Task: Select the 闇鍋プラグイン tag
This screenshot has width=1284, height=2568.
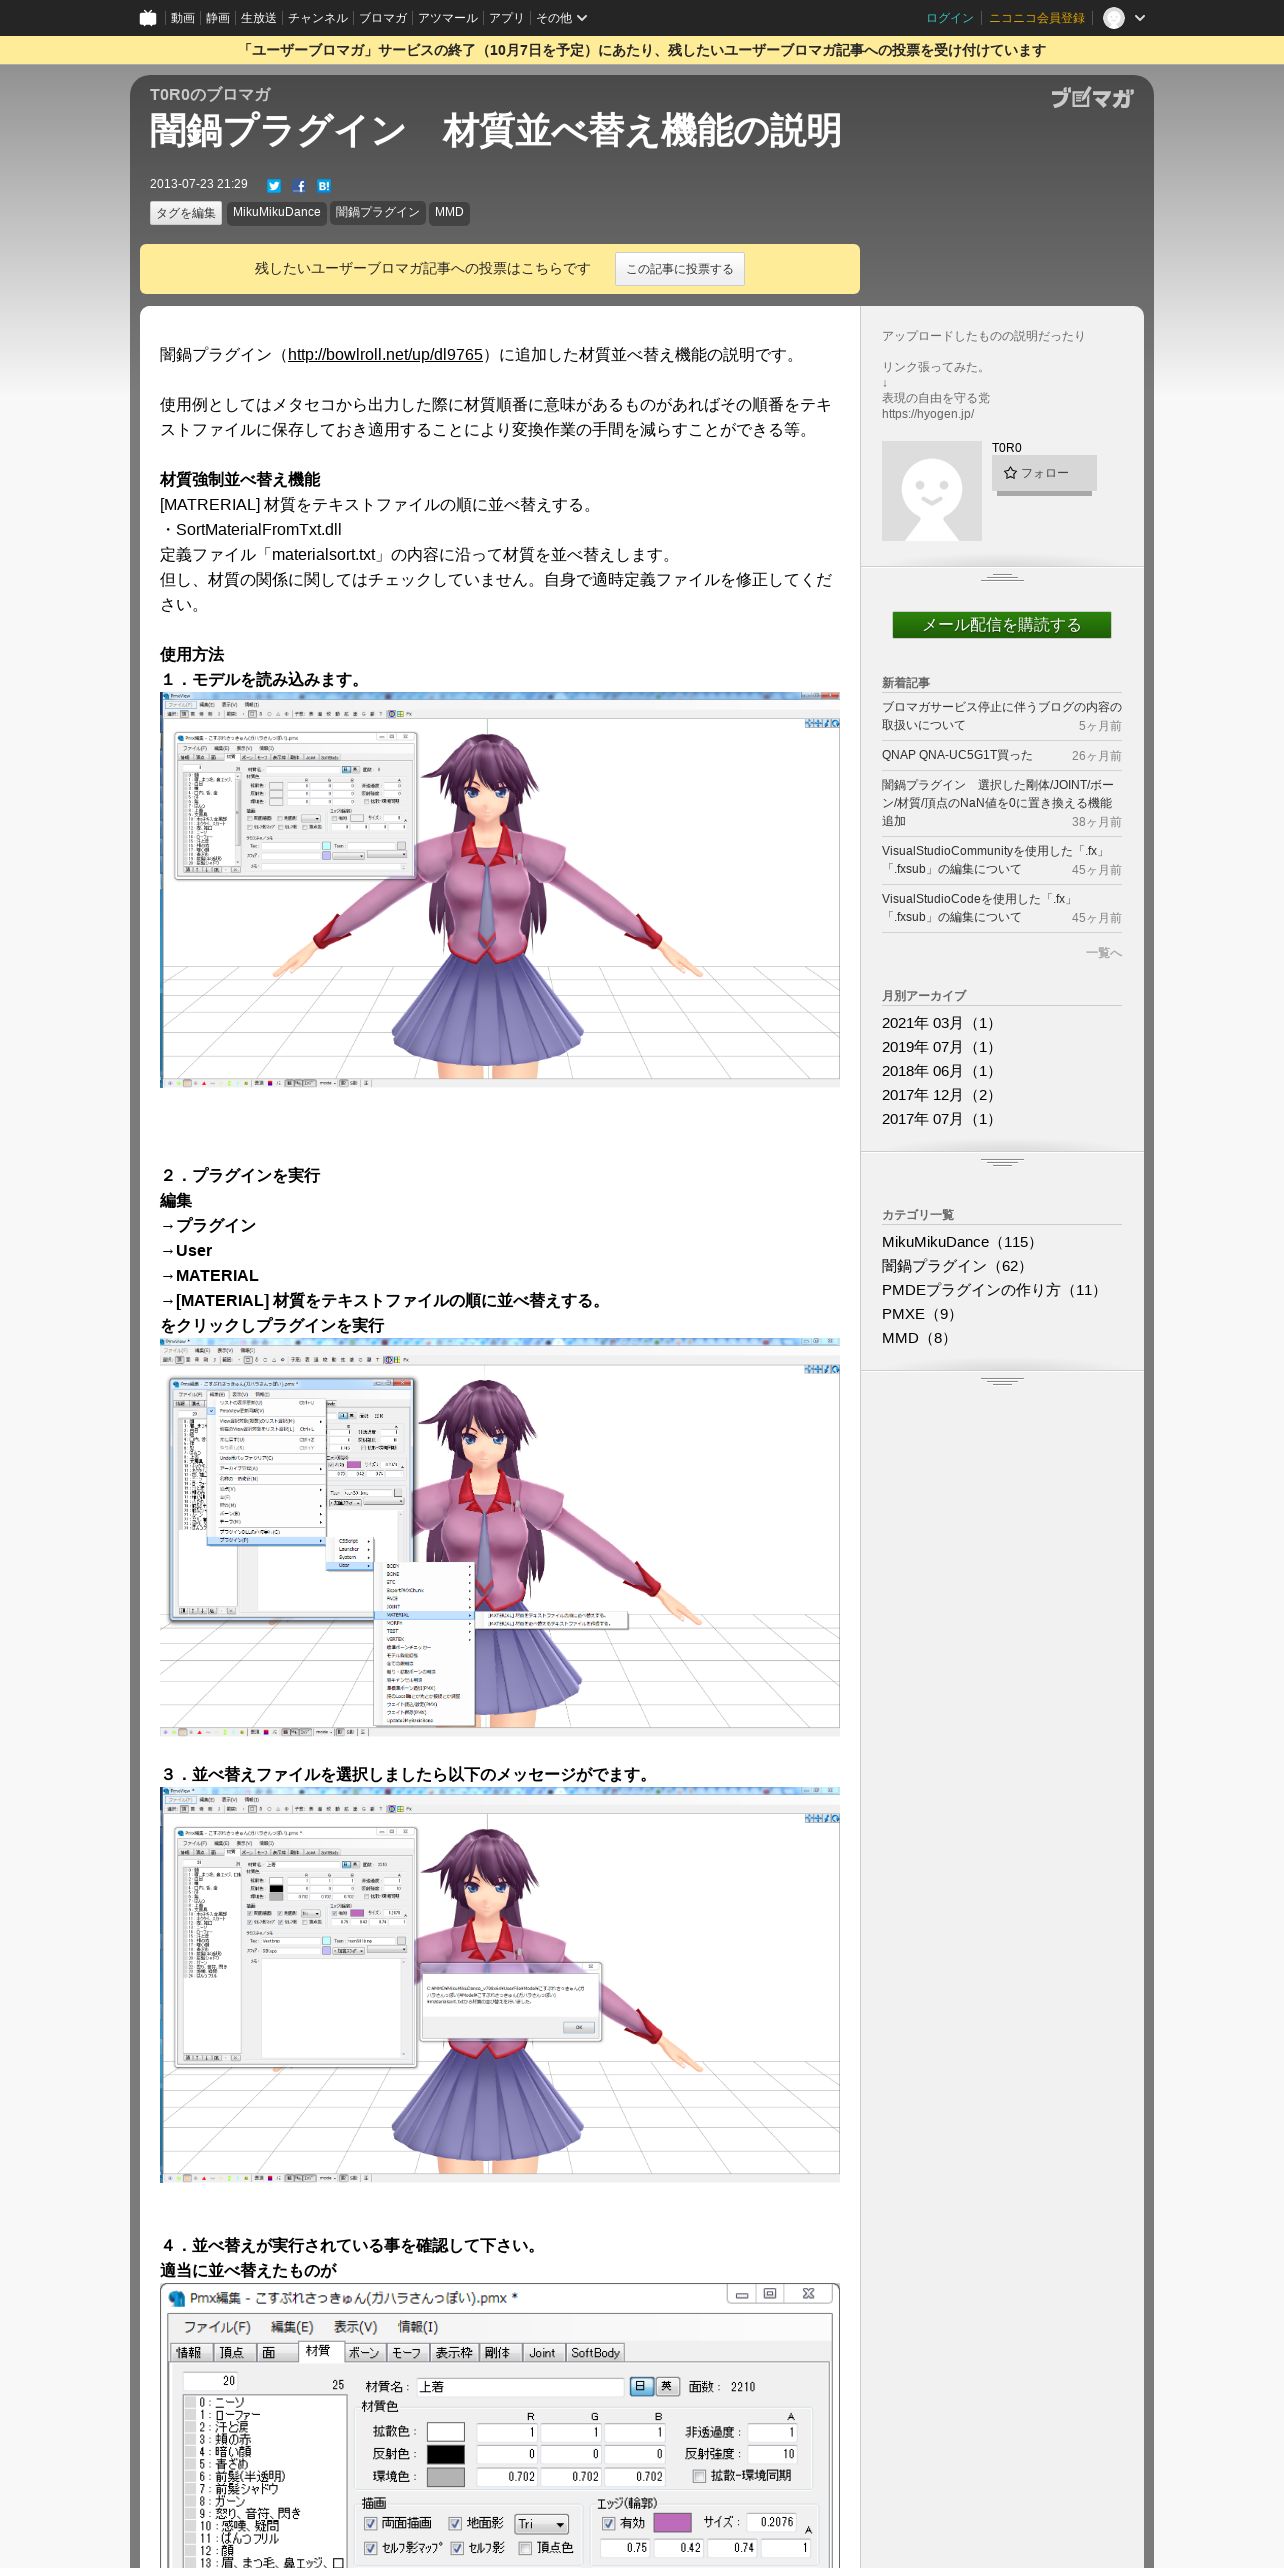Action: 378,213
